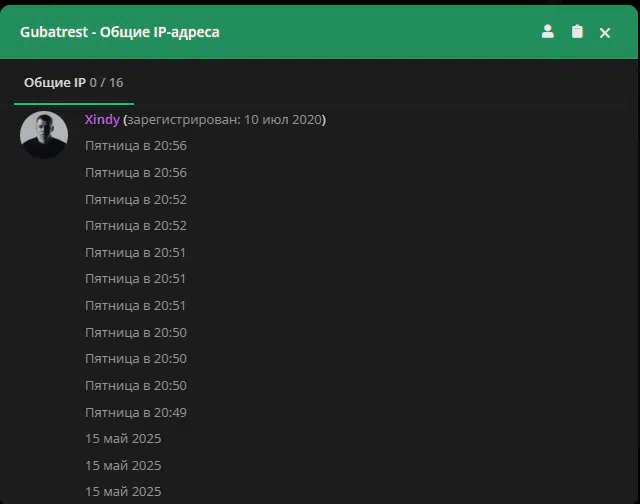This screenshot has height=504, width=640.
Task: Select the first Пятница в 20:51 entry
Action: [135, 253]
